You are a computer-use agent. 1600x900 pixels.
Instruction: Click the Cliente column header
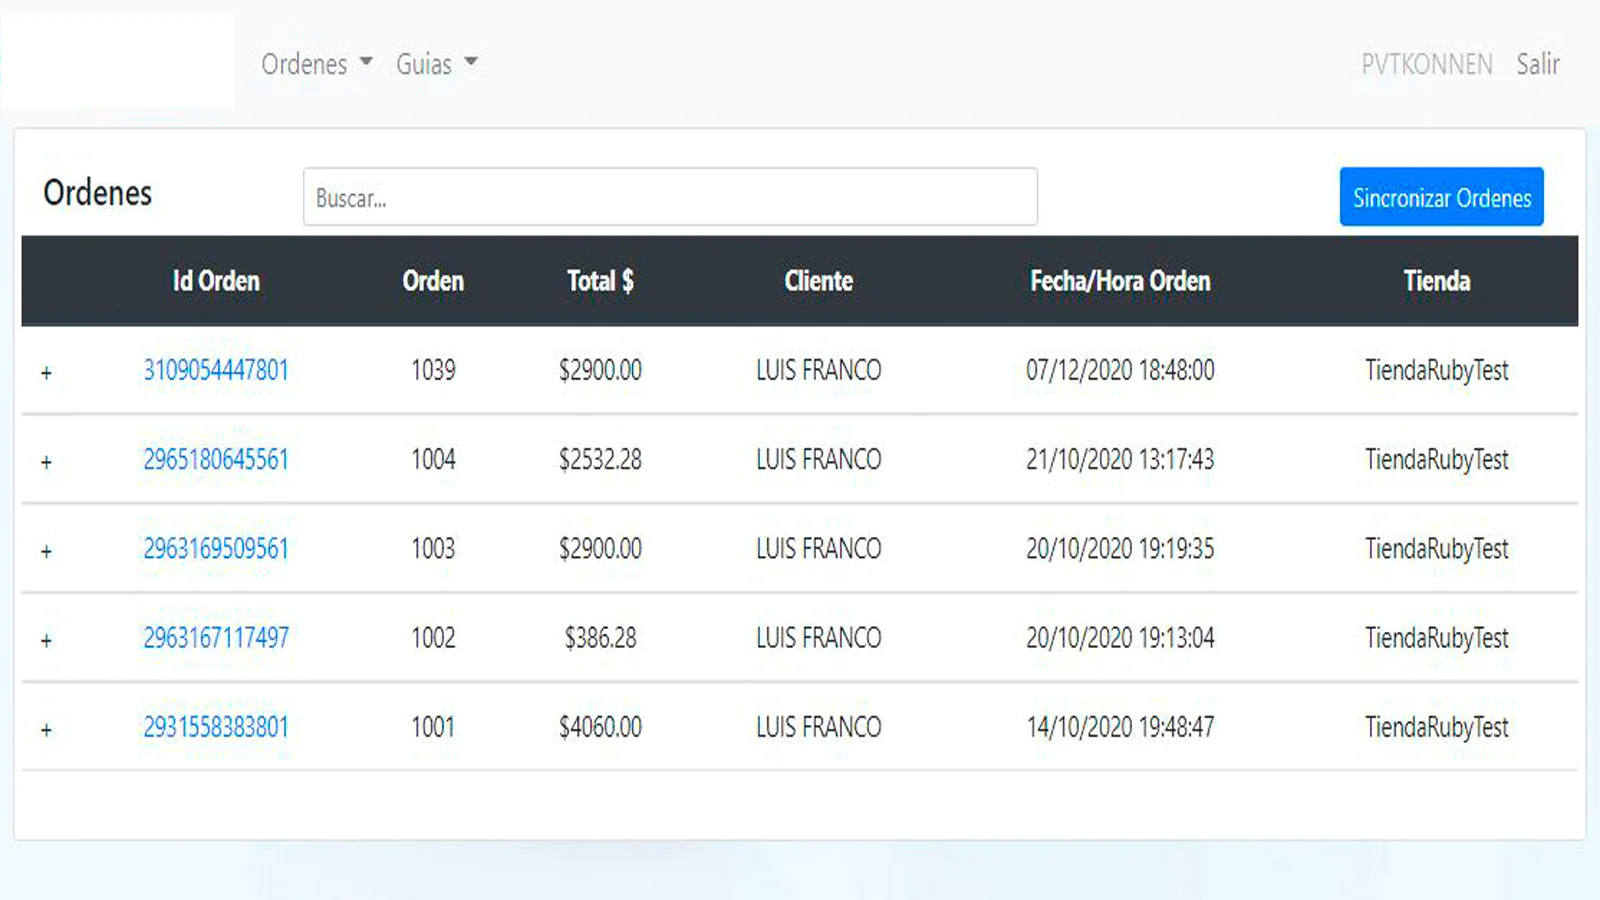pyautogui.click(x=818, y=281)
